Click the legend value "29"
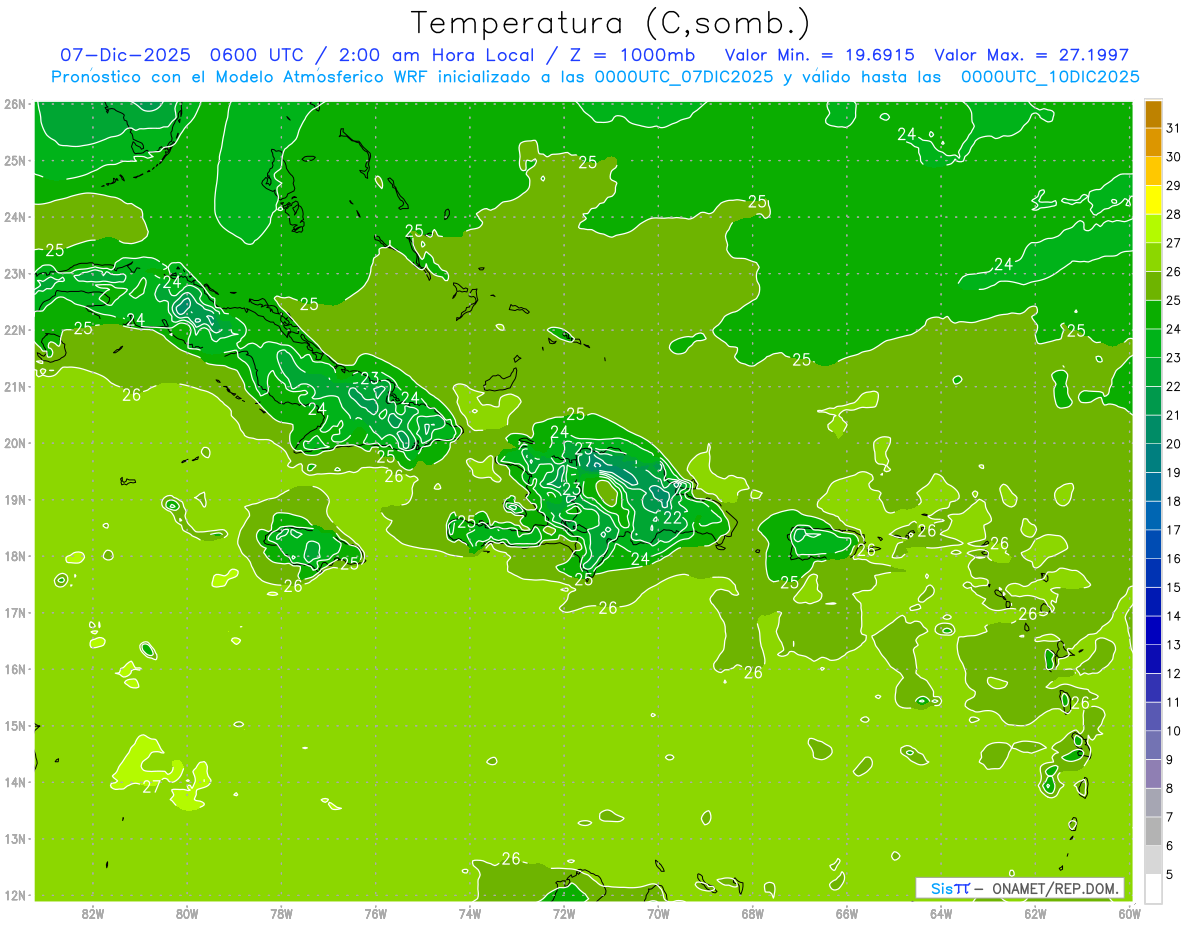Viewport: 1200px width, 927px height. pos(1173,186)
